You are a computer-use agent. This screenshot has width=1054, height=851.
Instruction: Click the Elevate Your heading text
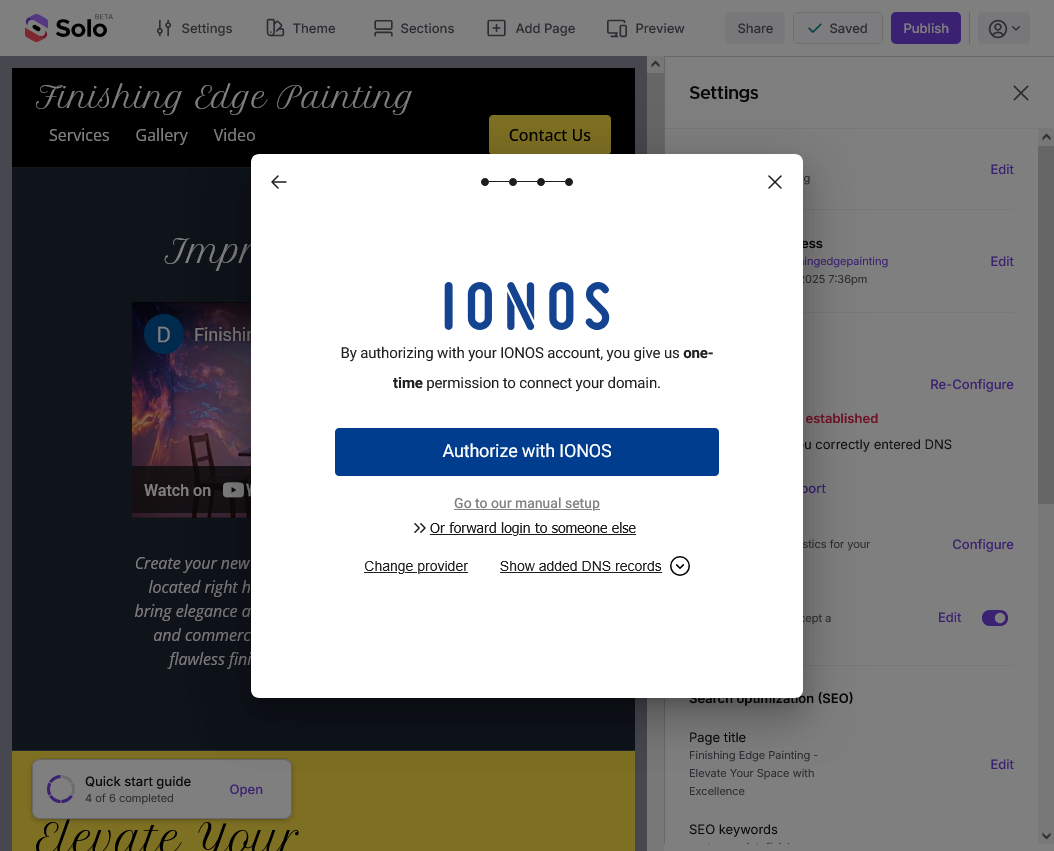[x=167, y=836]
